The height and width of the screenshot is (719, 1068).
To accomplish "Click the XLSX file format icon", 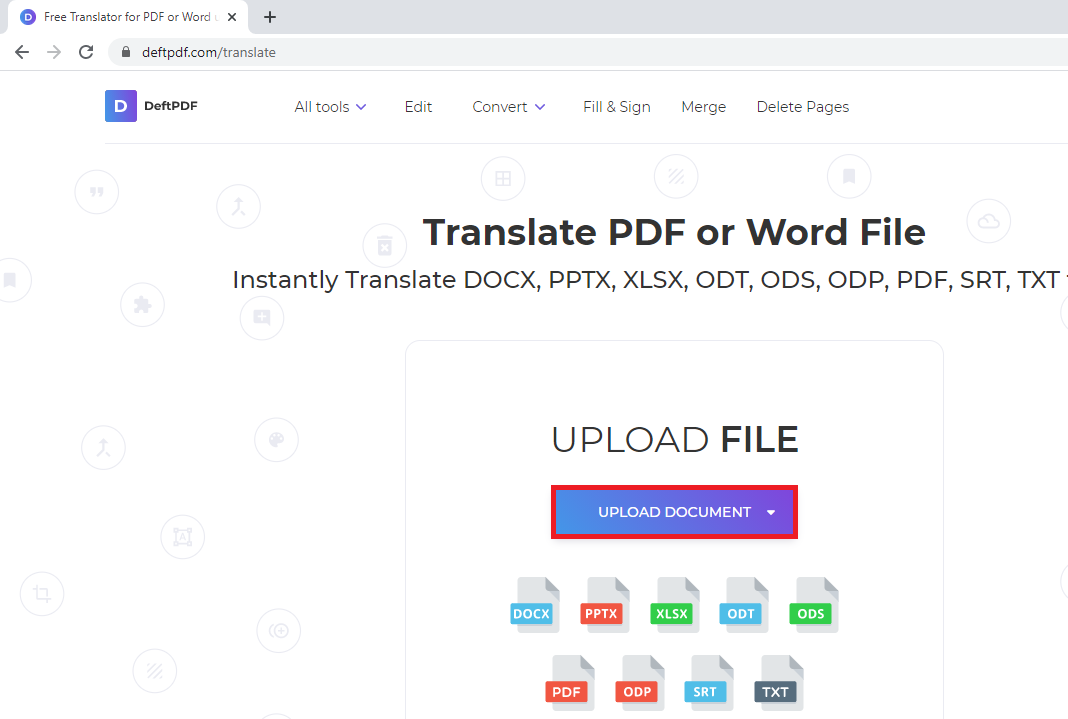I will pos(673,605).
